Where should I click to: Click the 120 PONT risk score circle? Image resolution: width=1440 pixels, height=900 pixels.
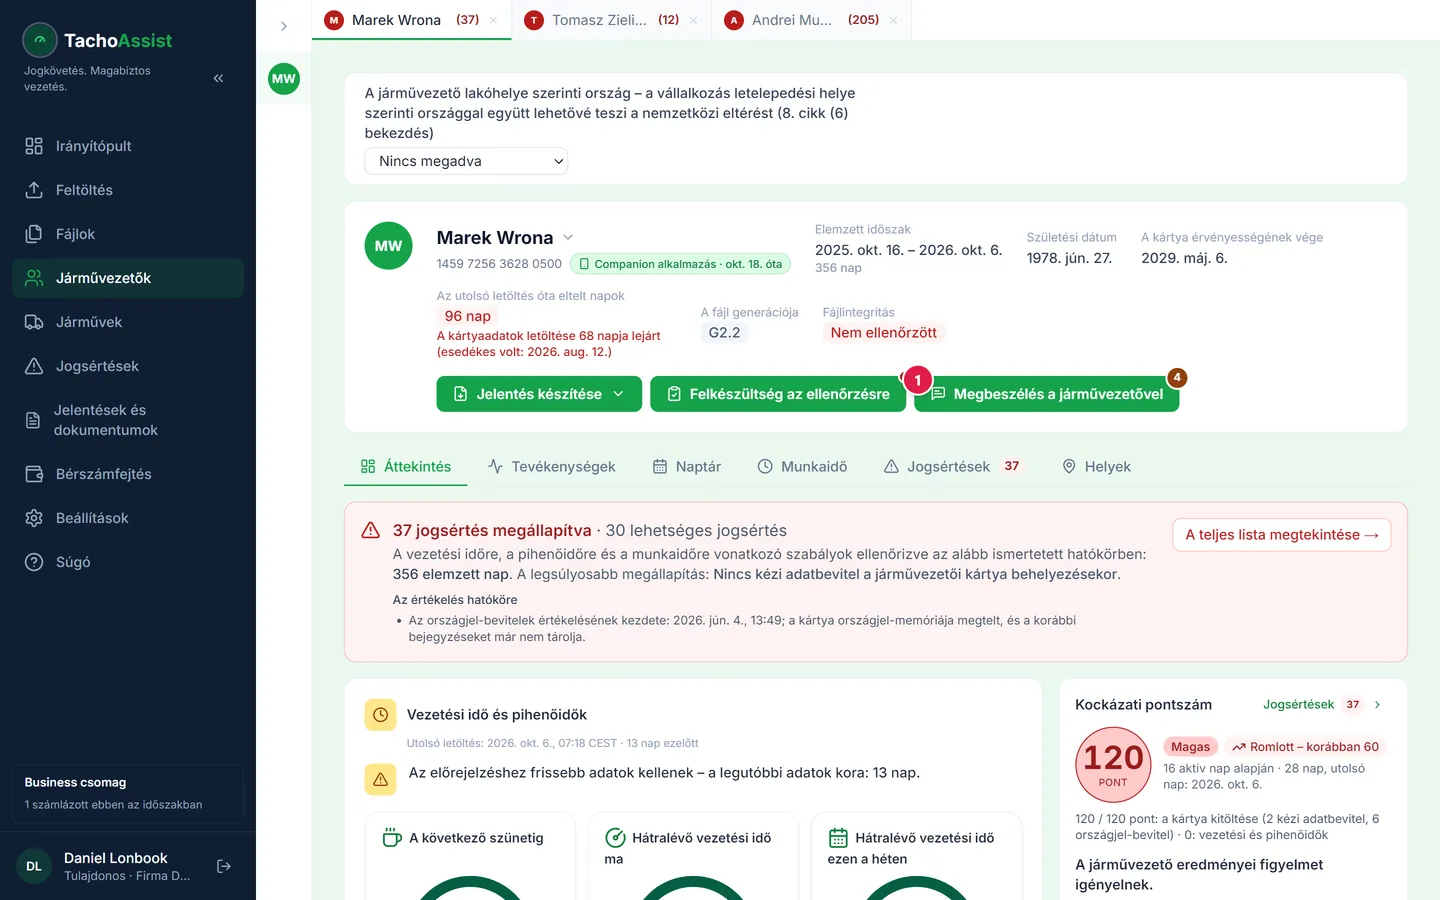pos(1113,766)
